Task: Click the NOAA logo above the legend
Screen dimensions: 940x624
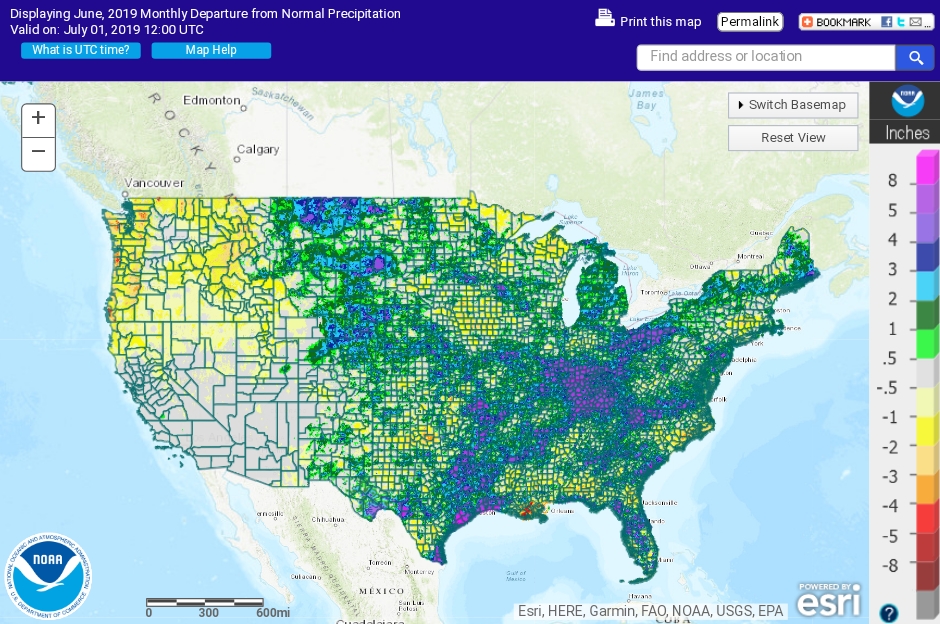Action: point(908,101)
